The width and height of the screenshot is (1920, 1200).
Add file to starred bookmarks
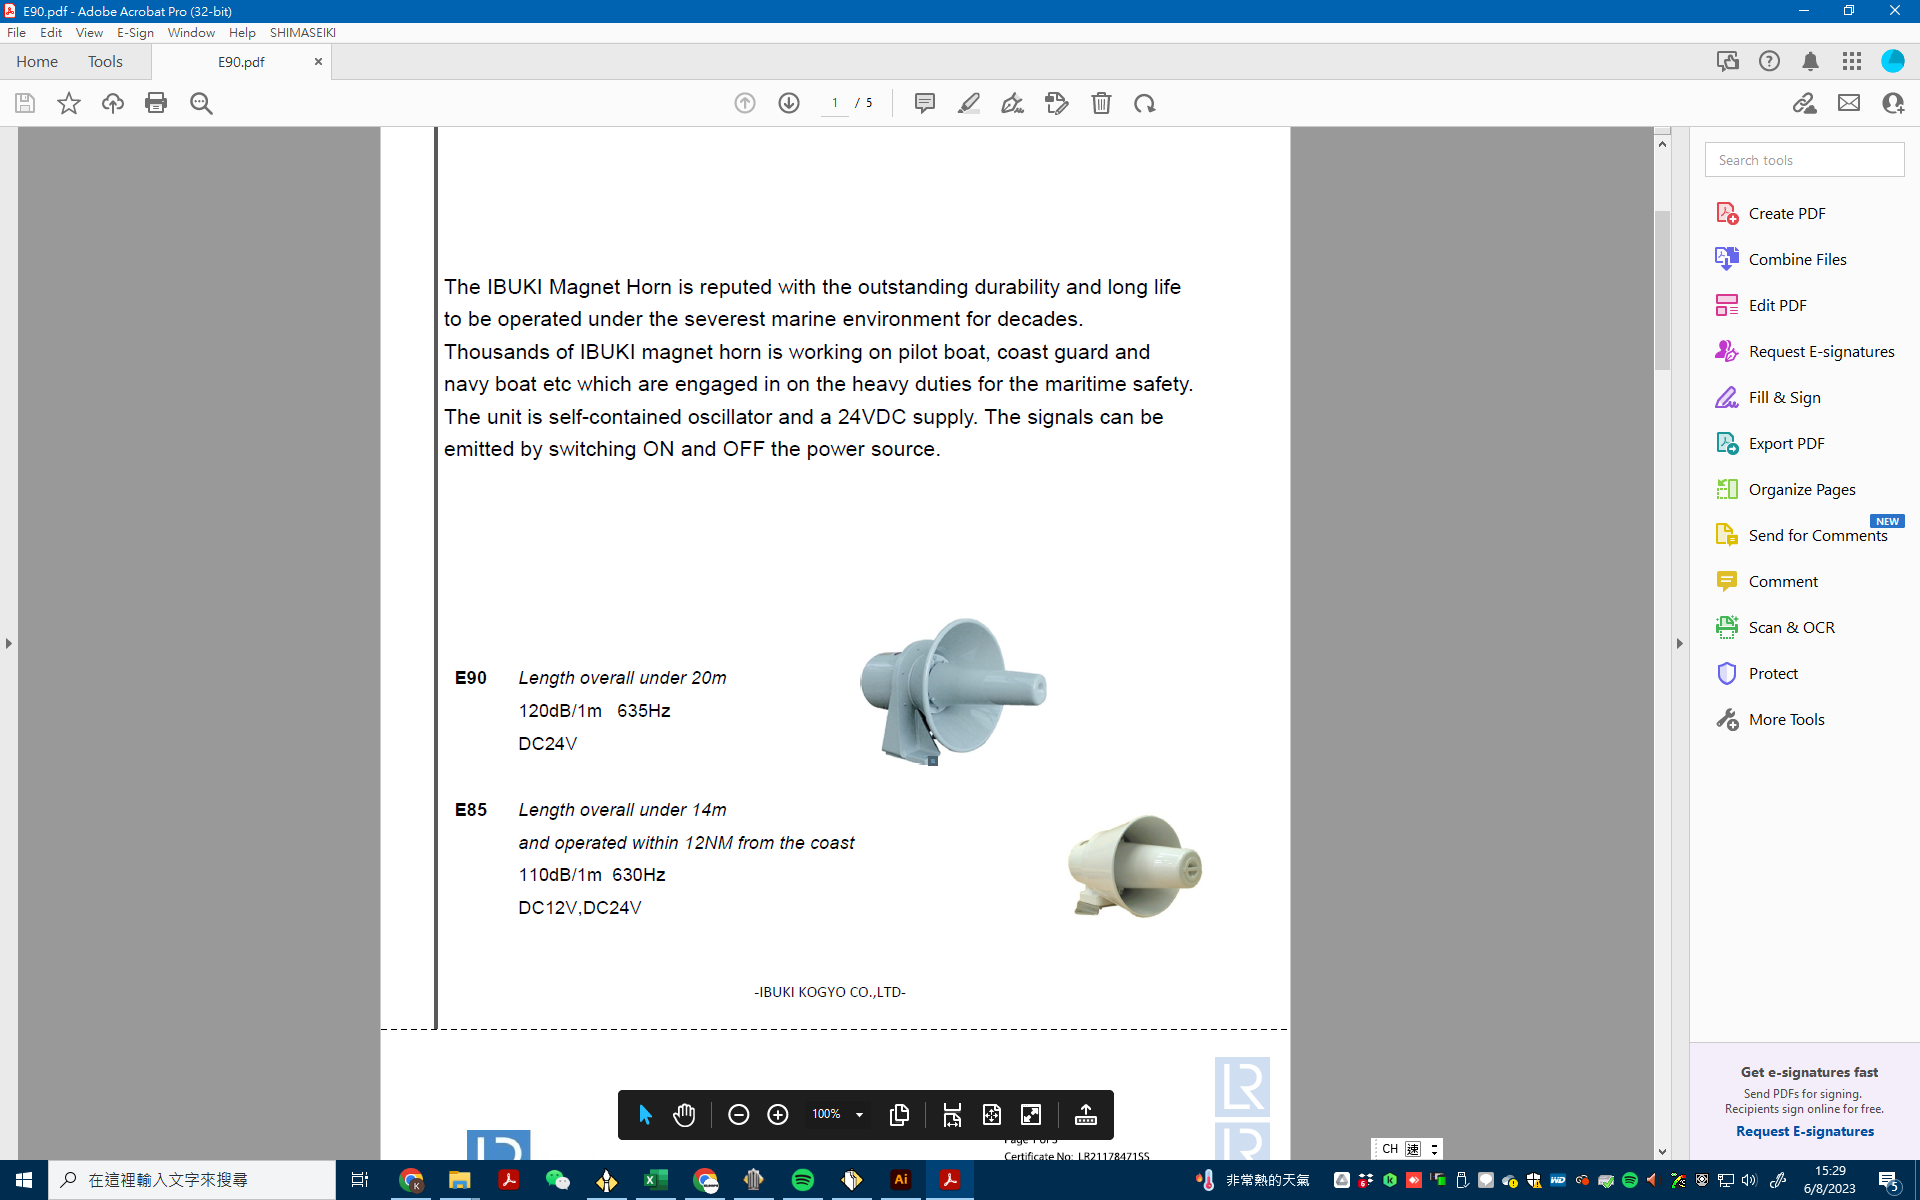pyautogui.click(x=68, y=103)
